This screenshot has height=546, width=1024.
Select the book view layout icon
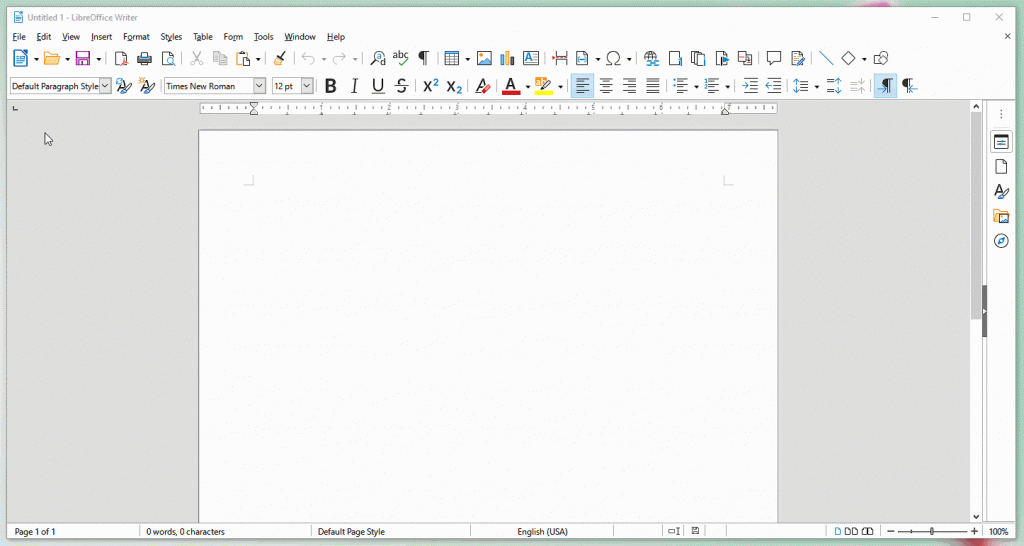pos(867,532)
